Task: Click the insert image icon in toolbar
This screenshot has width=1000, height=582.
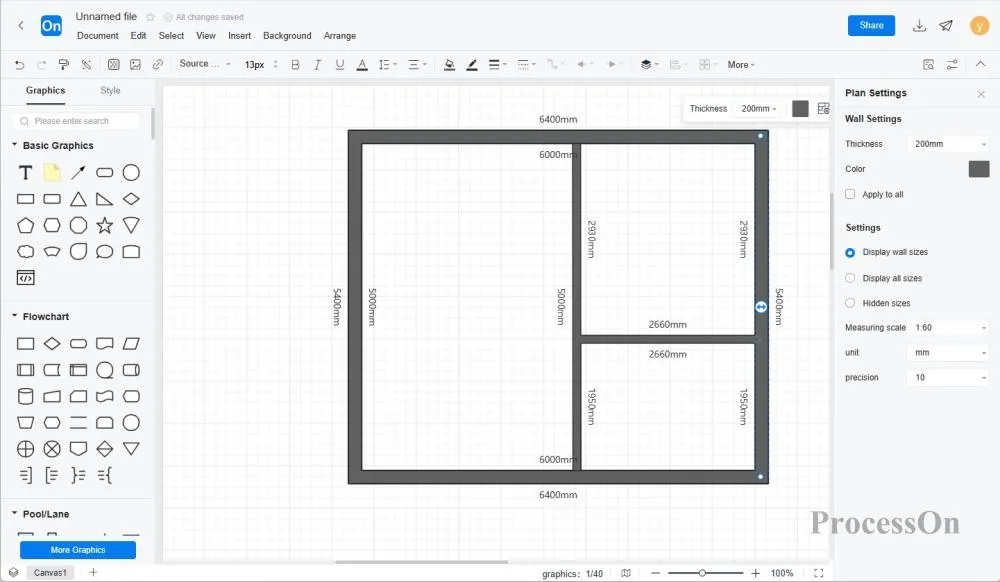Action: pos(135,64)
